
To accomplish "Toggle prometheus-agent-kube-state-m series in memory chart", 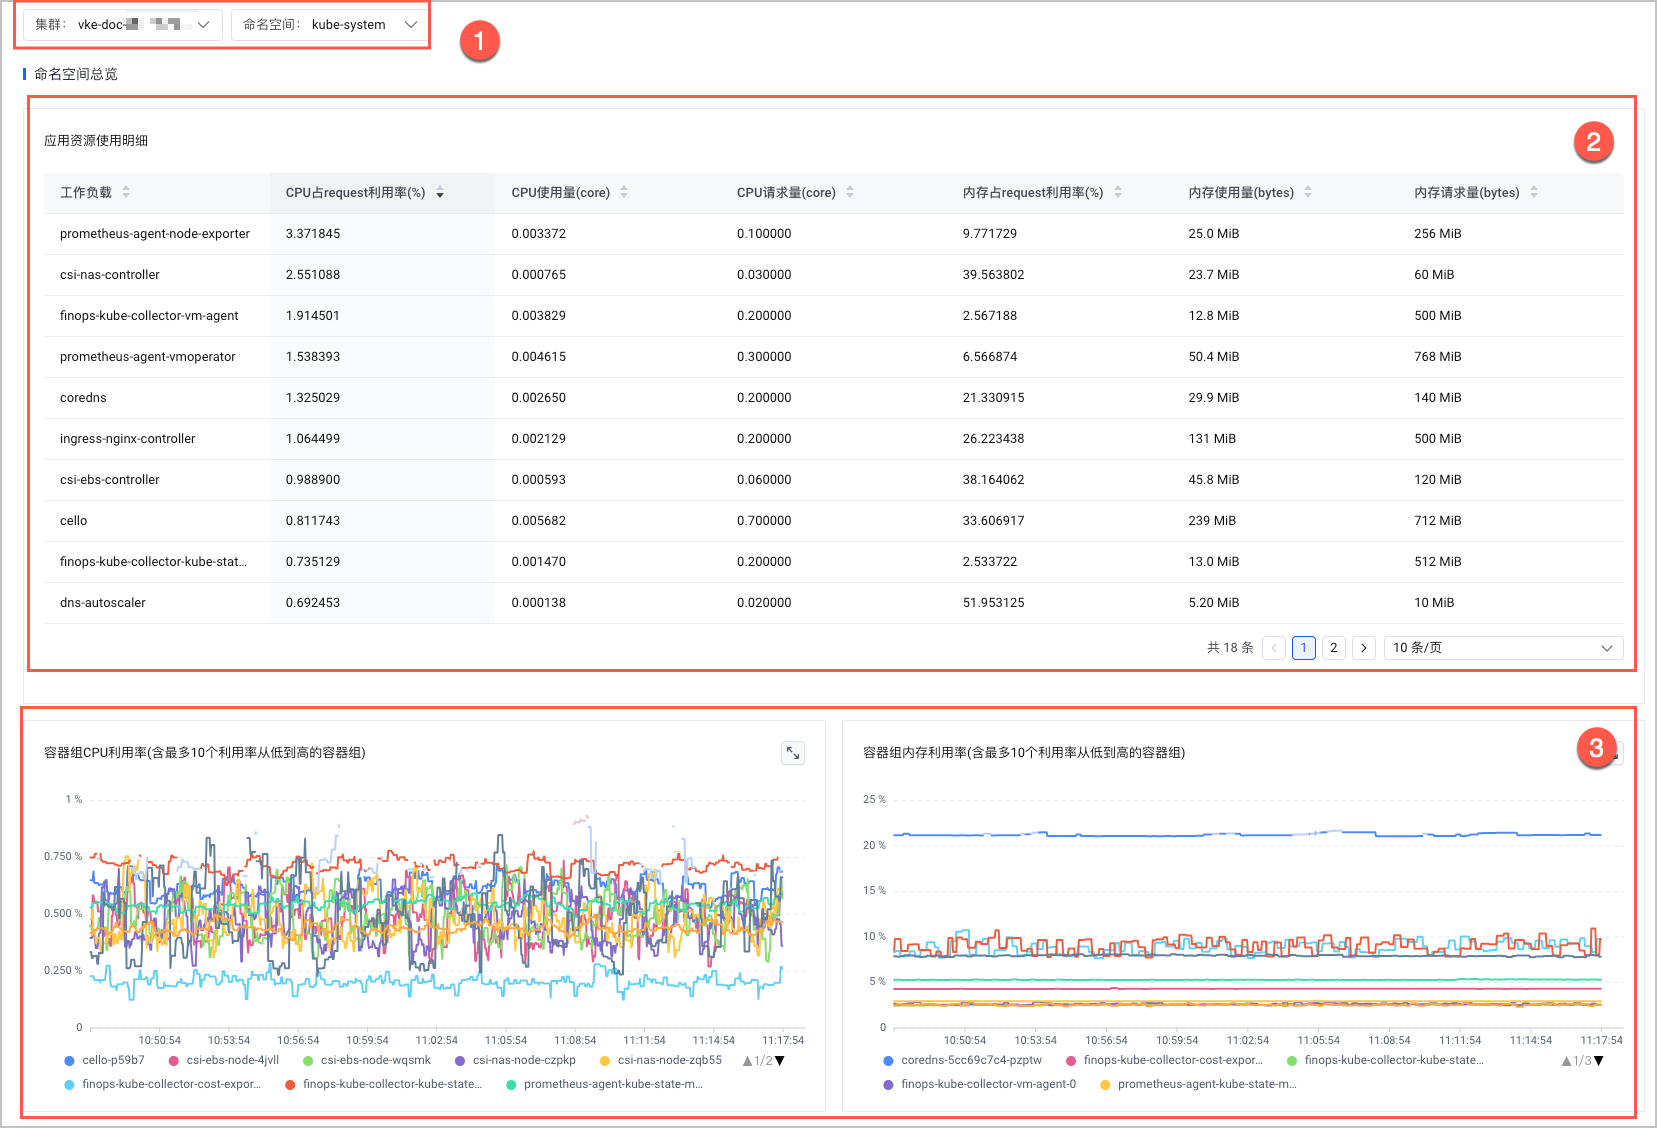I will point(1198,1084).
